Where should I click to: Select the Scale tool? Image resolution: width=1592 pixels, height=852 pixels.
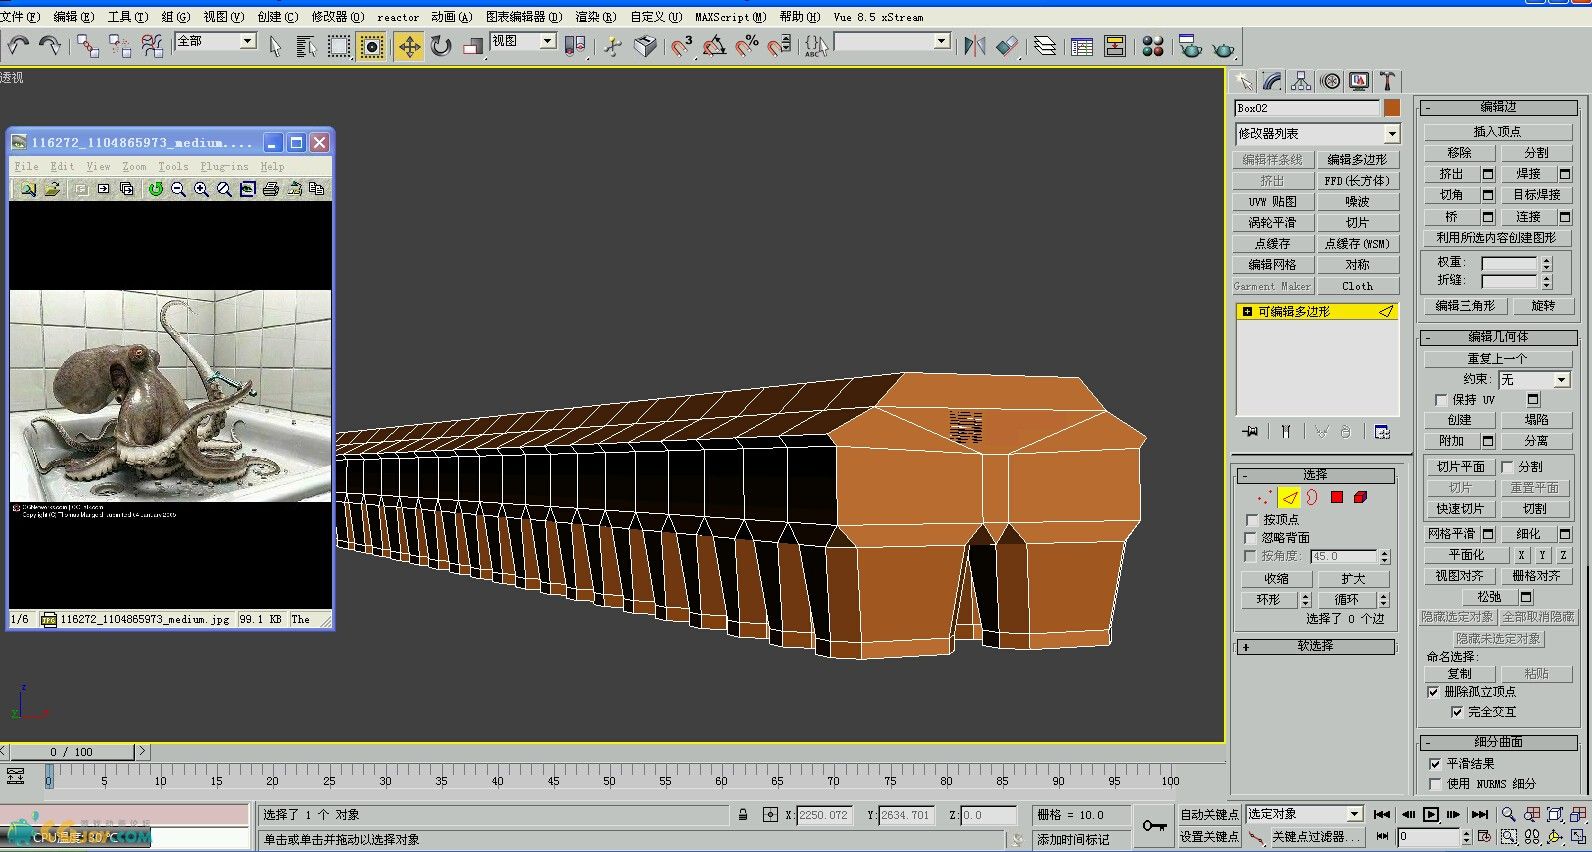[473, 46]
